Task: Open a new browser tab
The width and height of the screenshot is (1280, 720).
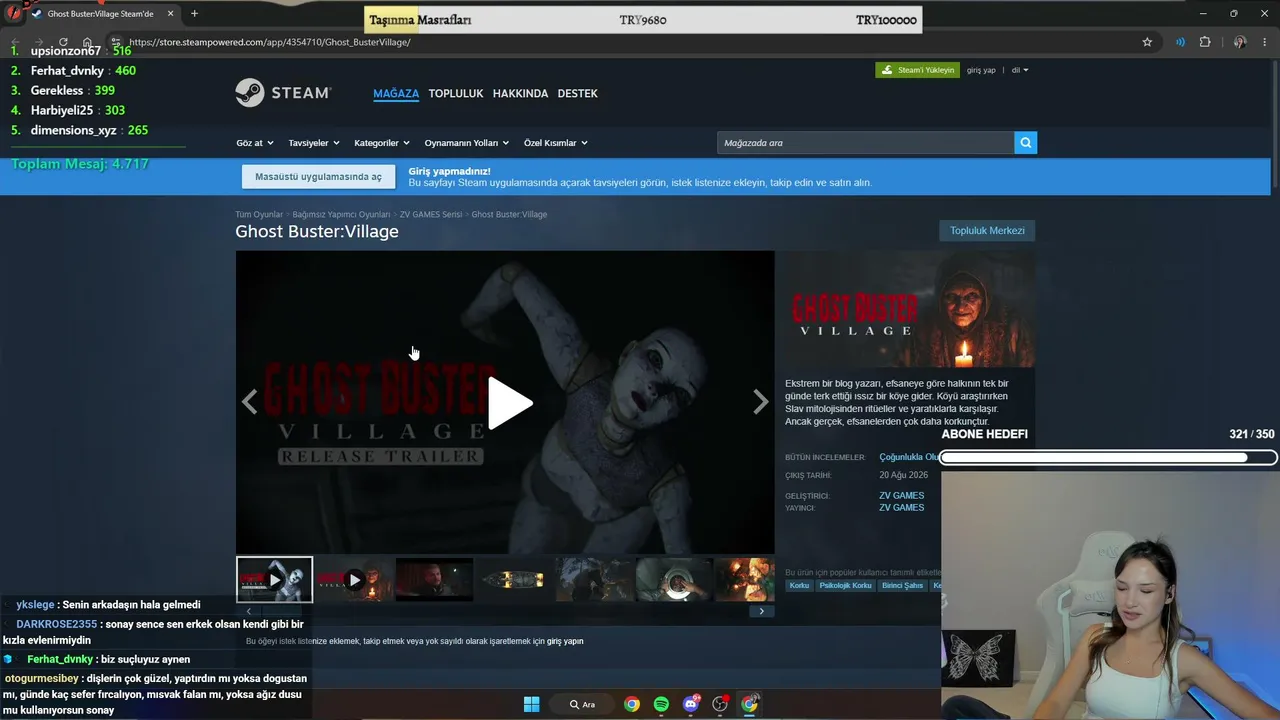Action: (194, 14)
